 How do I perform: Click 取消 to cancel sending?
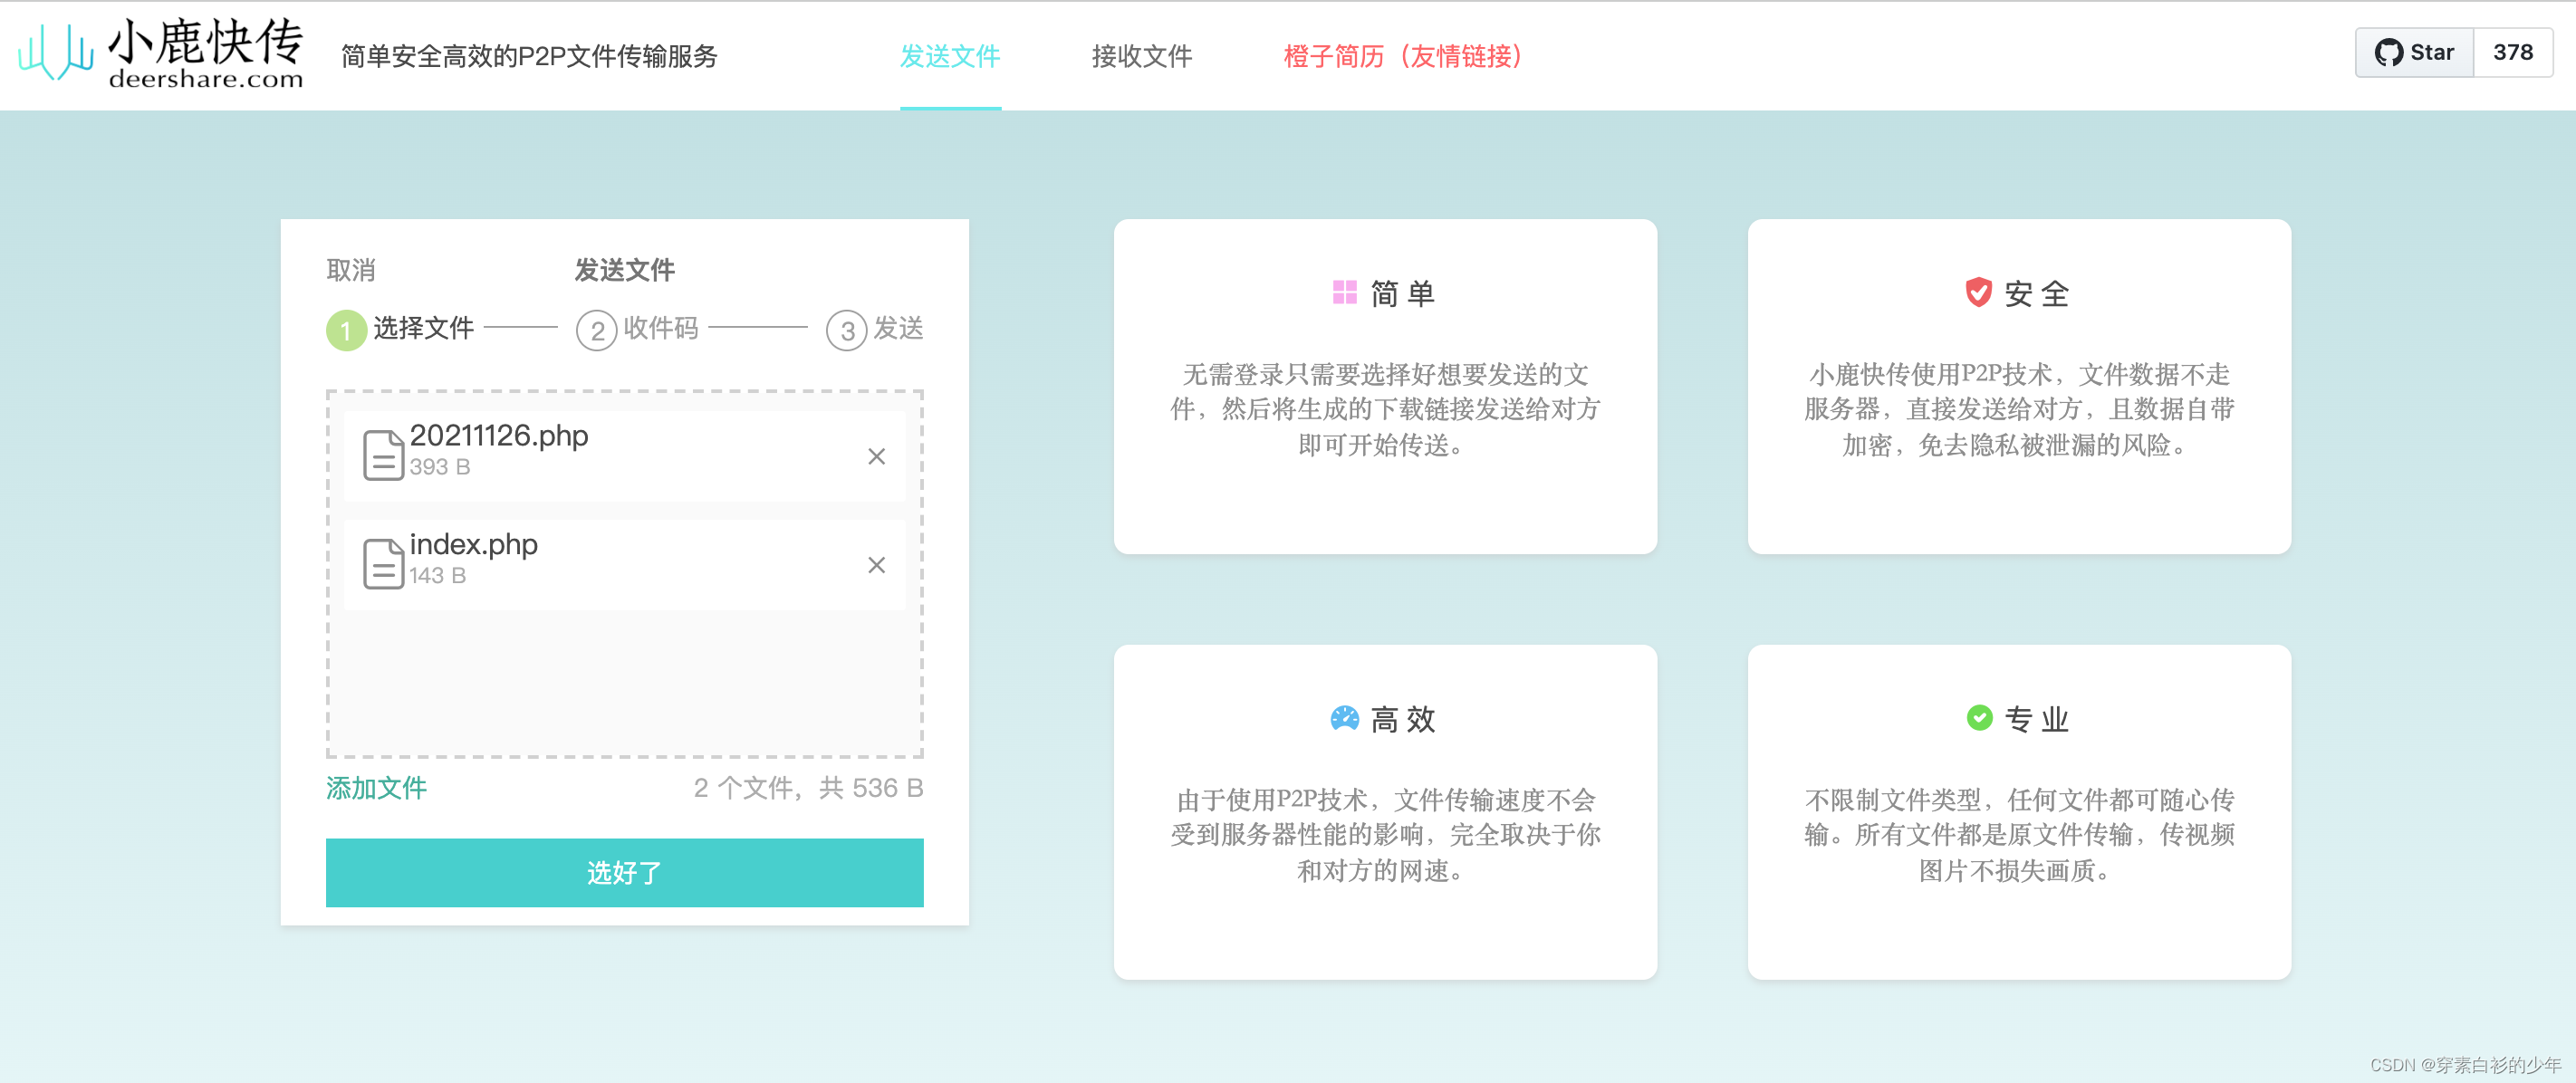351,270
